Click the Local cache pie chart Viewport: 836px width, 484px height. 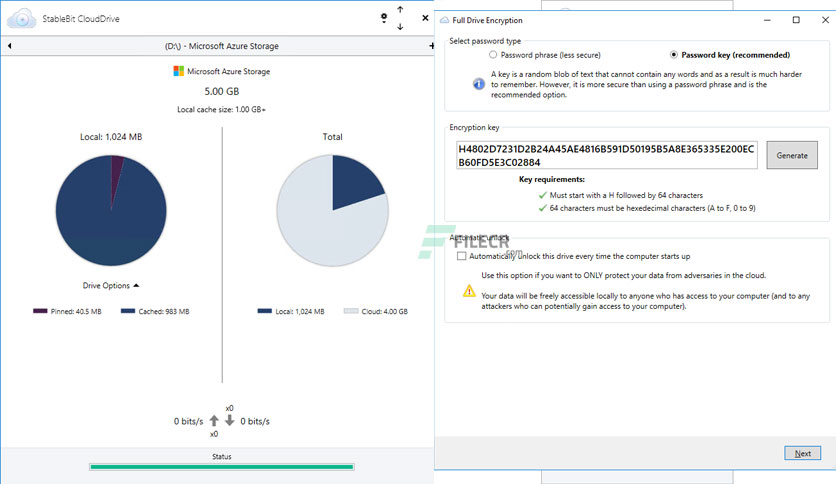111,211
